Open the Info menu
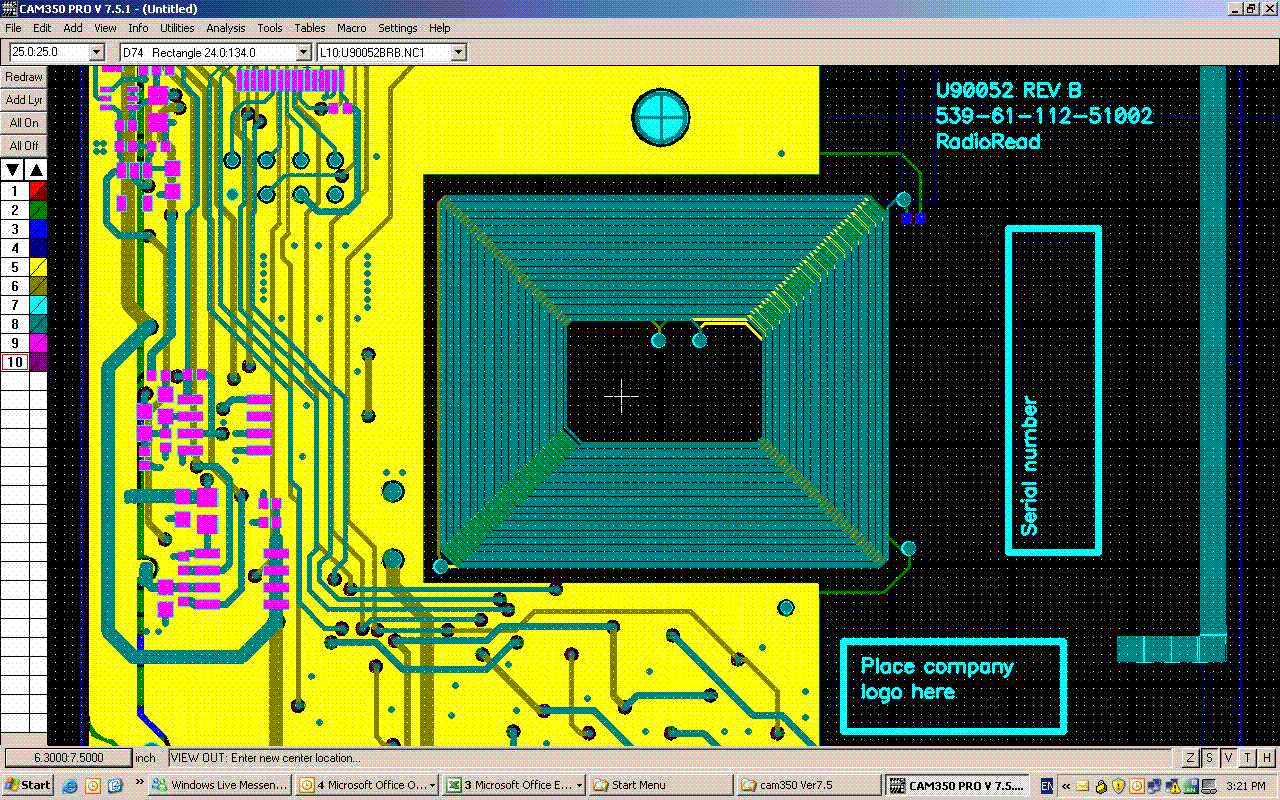This screenshot has width=1280, height=800. click(138, 28)
